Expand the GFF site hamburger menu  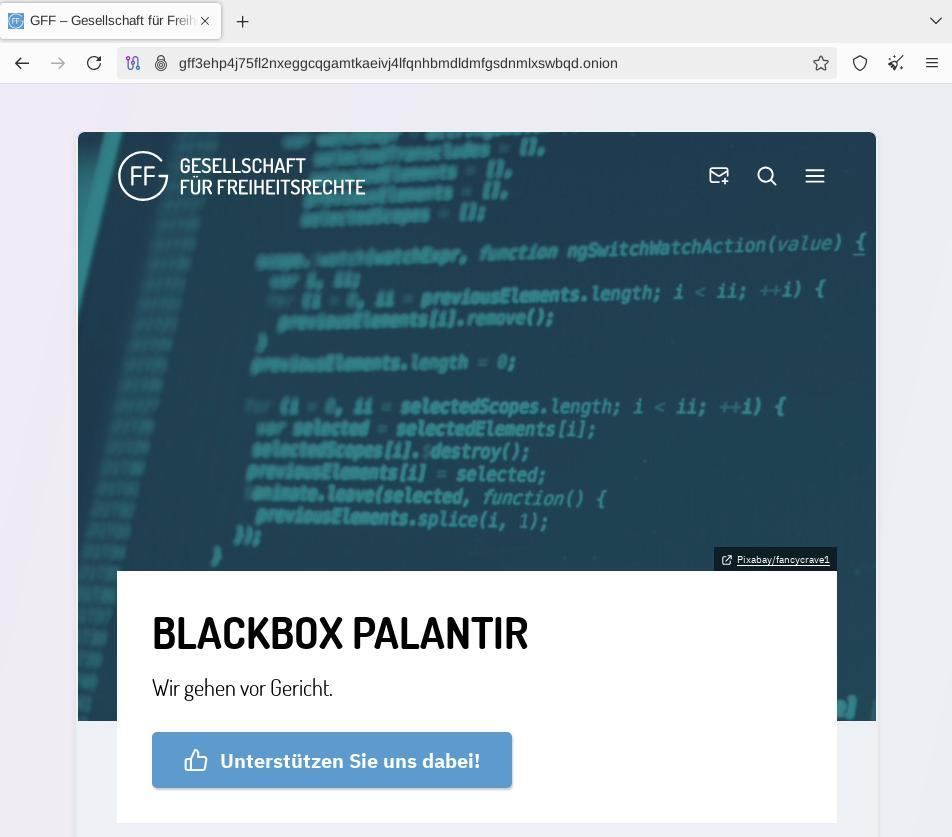click(815, 176)
